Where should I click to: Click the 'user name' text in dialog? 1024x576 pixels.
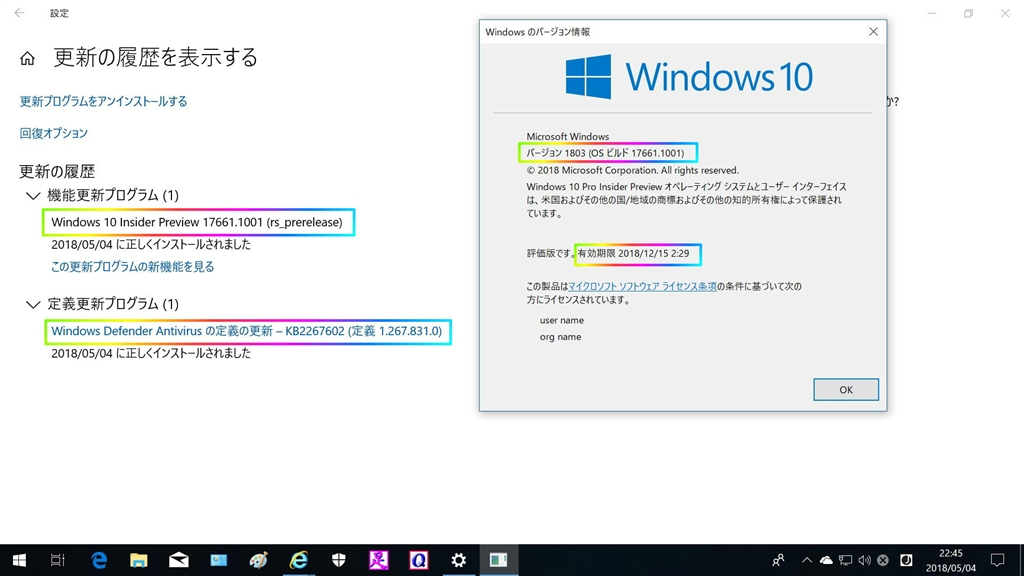click(x=562, y=320)
